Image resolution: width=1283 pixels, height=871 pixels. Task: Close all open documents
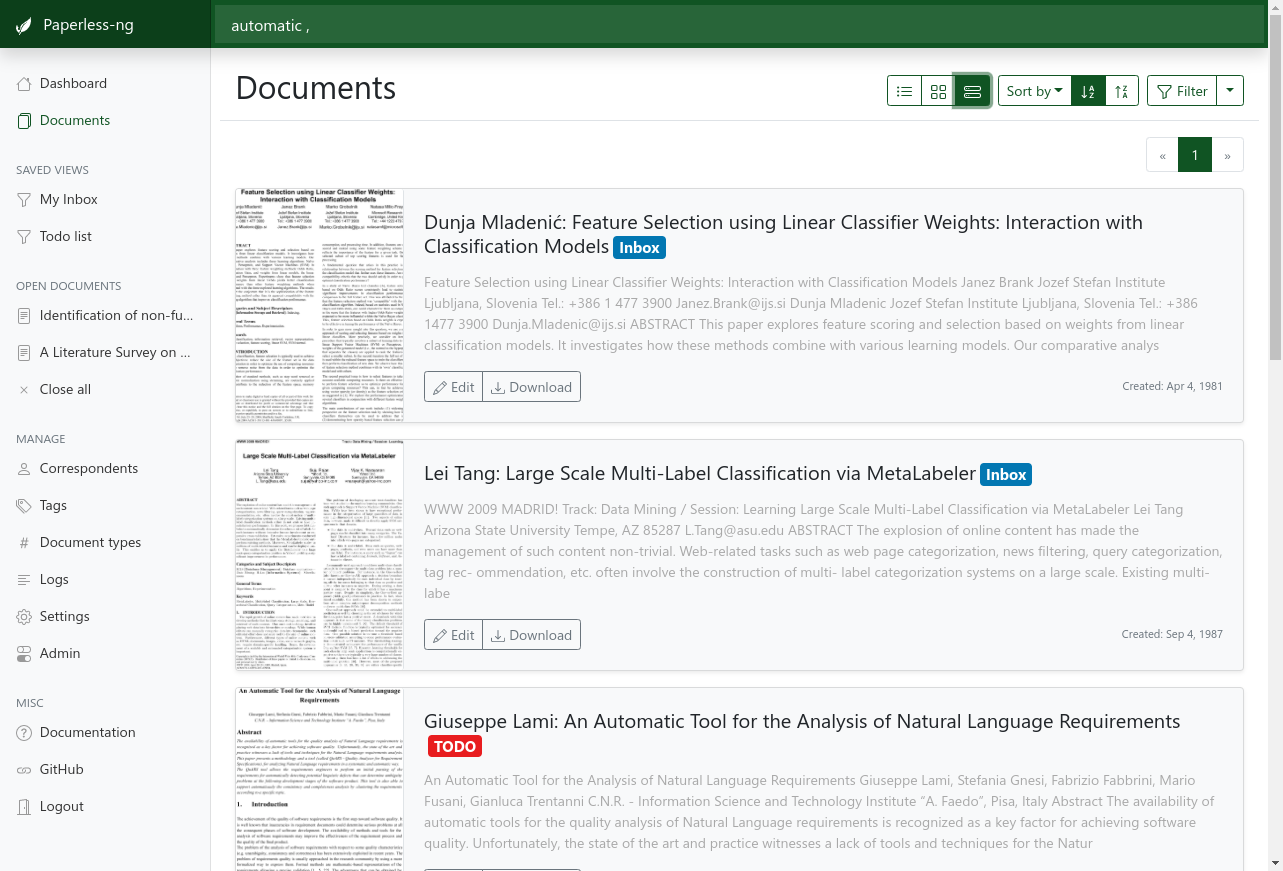(x=65, y=389)
